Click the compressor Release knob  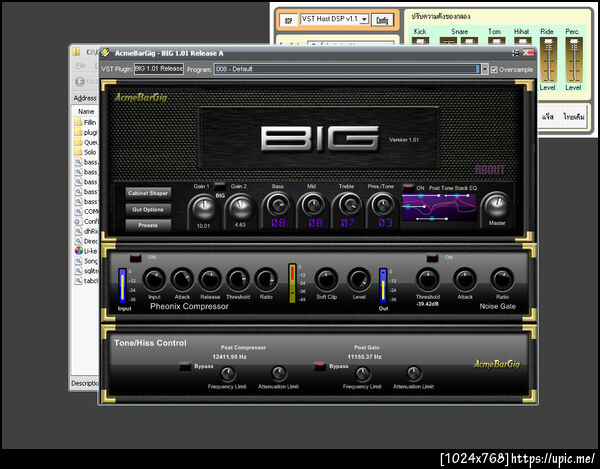coord(210,280)
